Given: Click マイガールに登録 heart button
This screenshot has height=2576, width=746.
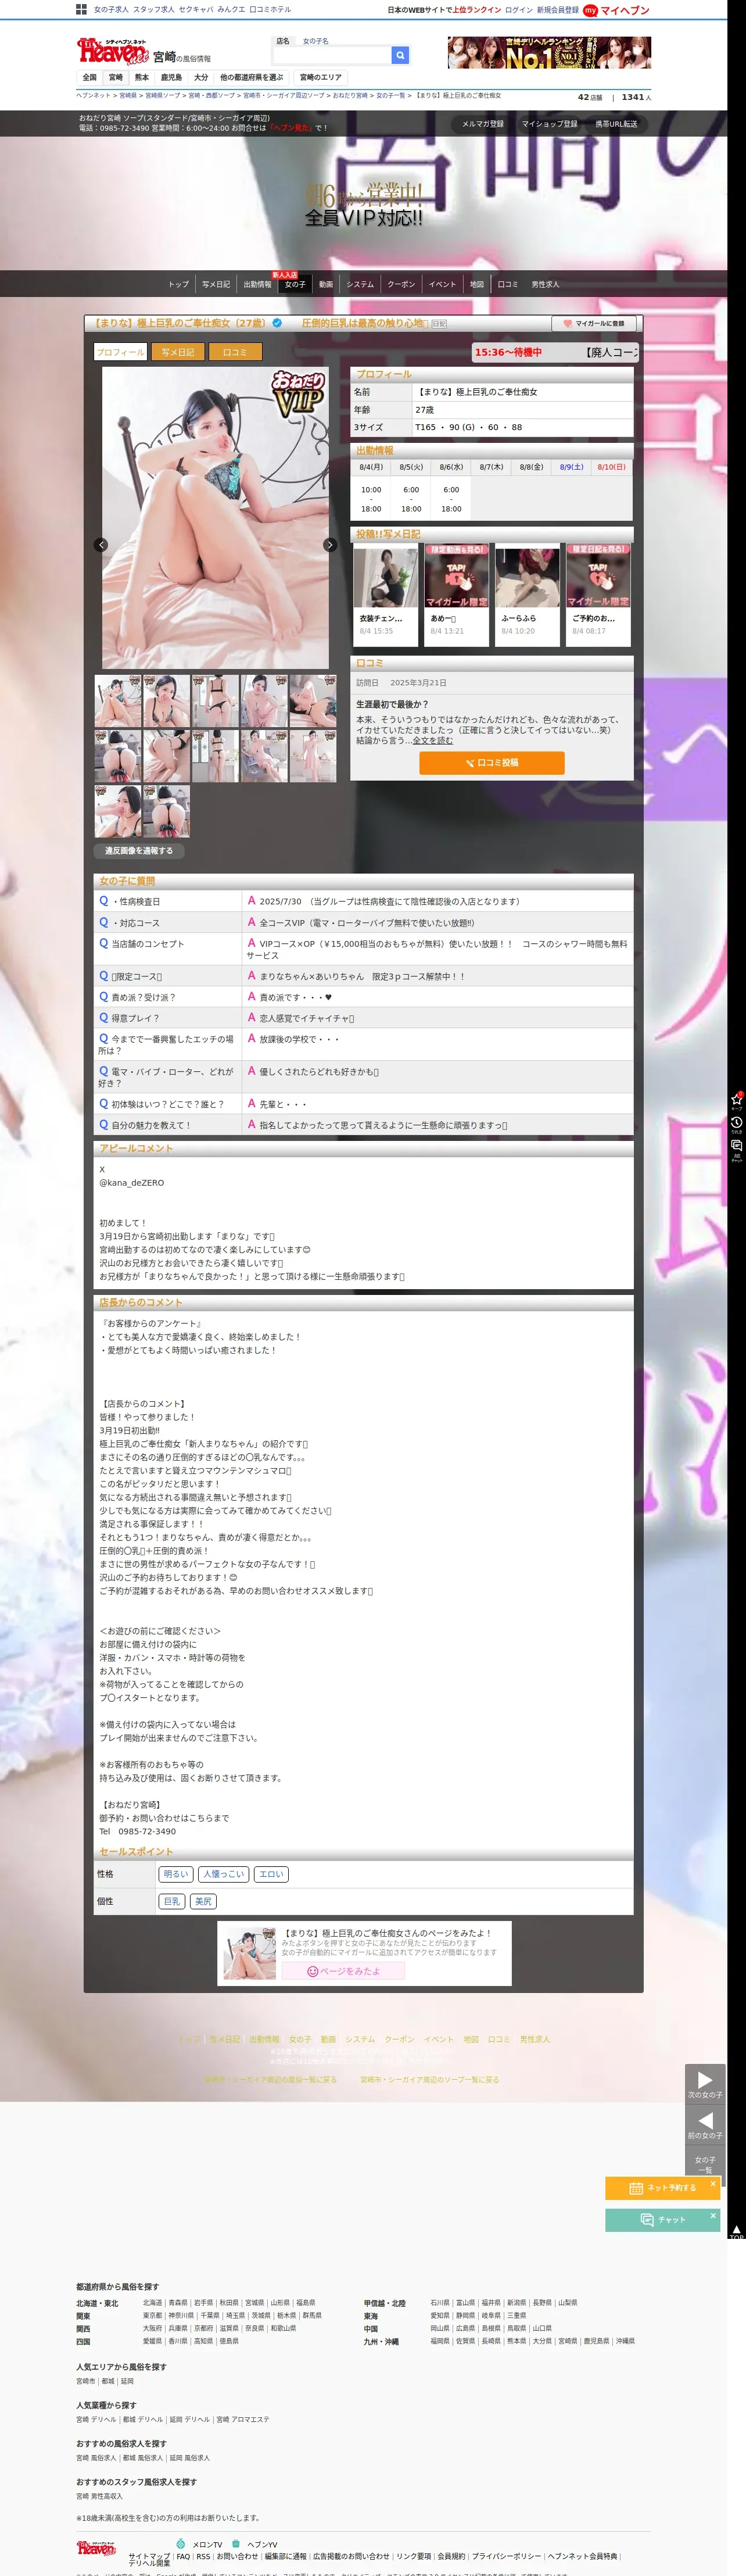Looking at the screenshot, I should [594, 323].
